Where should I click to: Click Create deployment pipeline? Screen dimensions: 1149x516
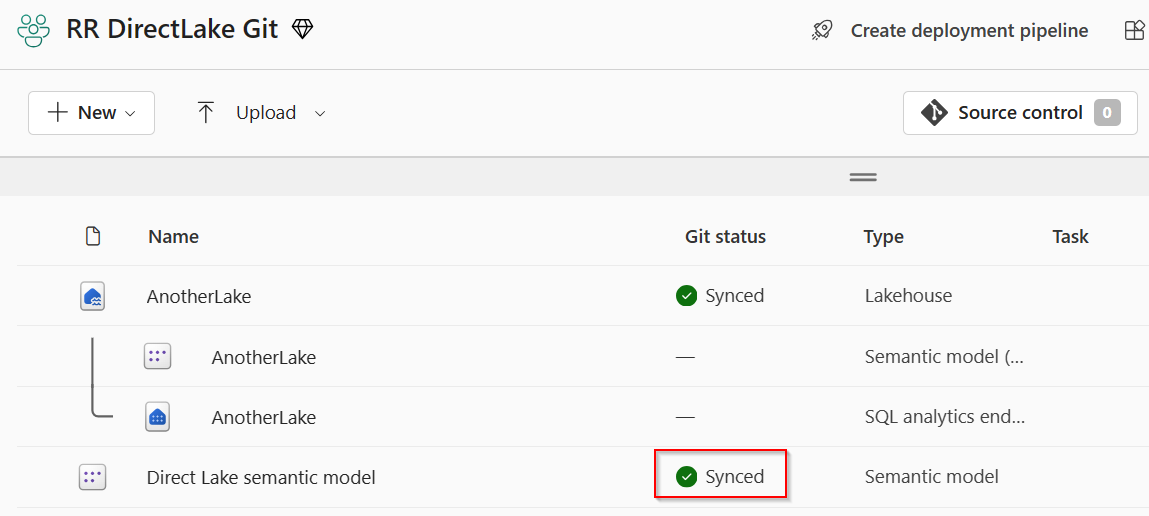(969, 31)
